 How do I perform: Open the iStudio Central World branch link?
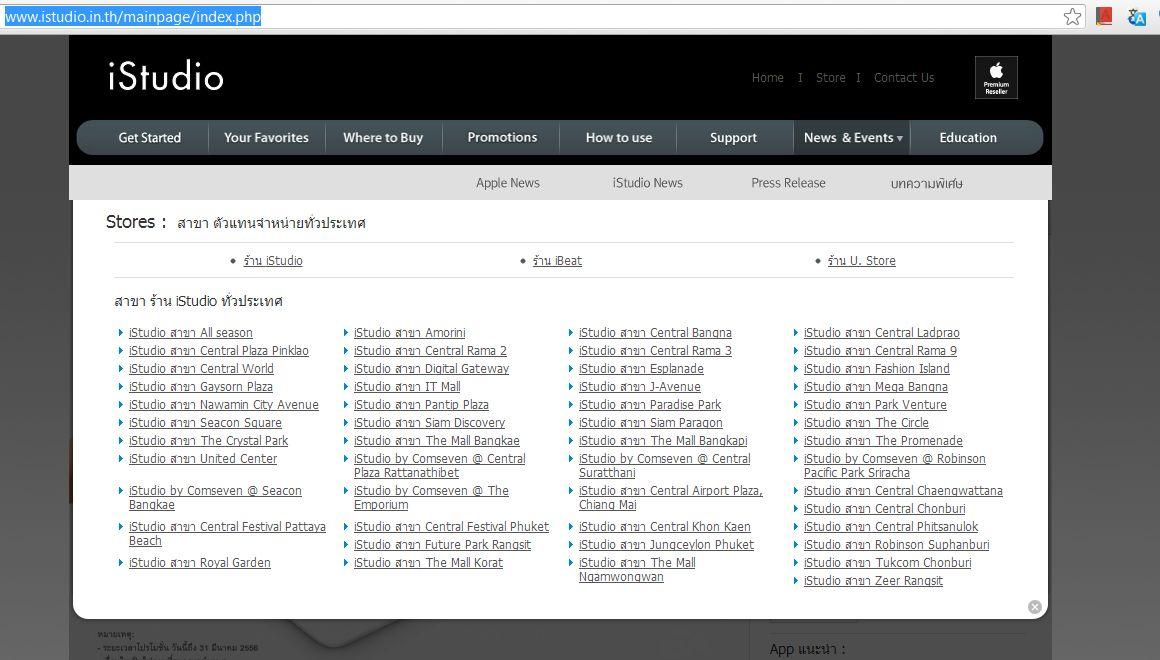(201, 369)
